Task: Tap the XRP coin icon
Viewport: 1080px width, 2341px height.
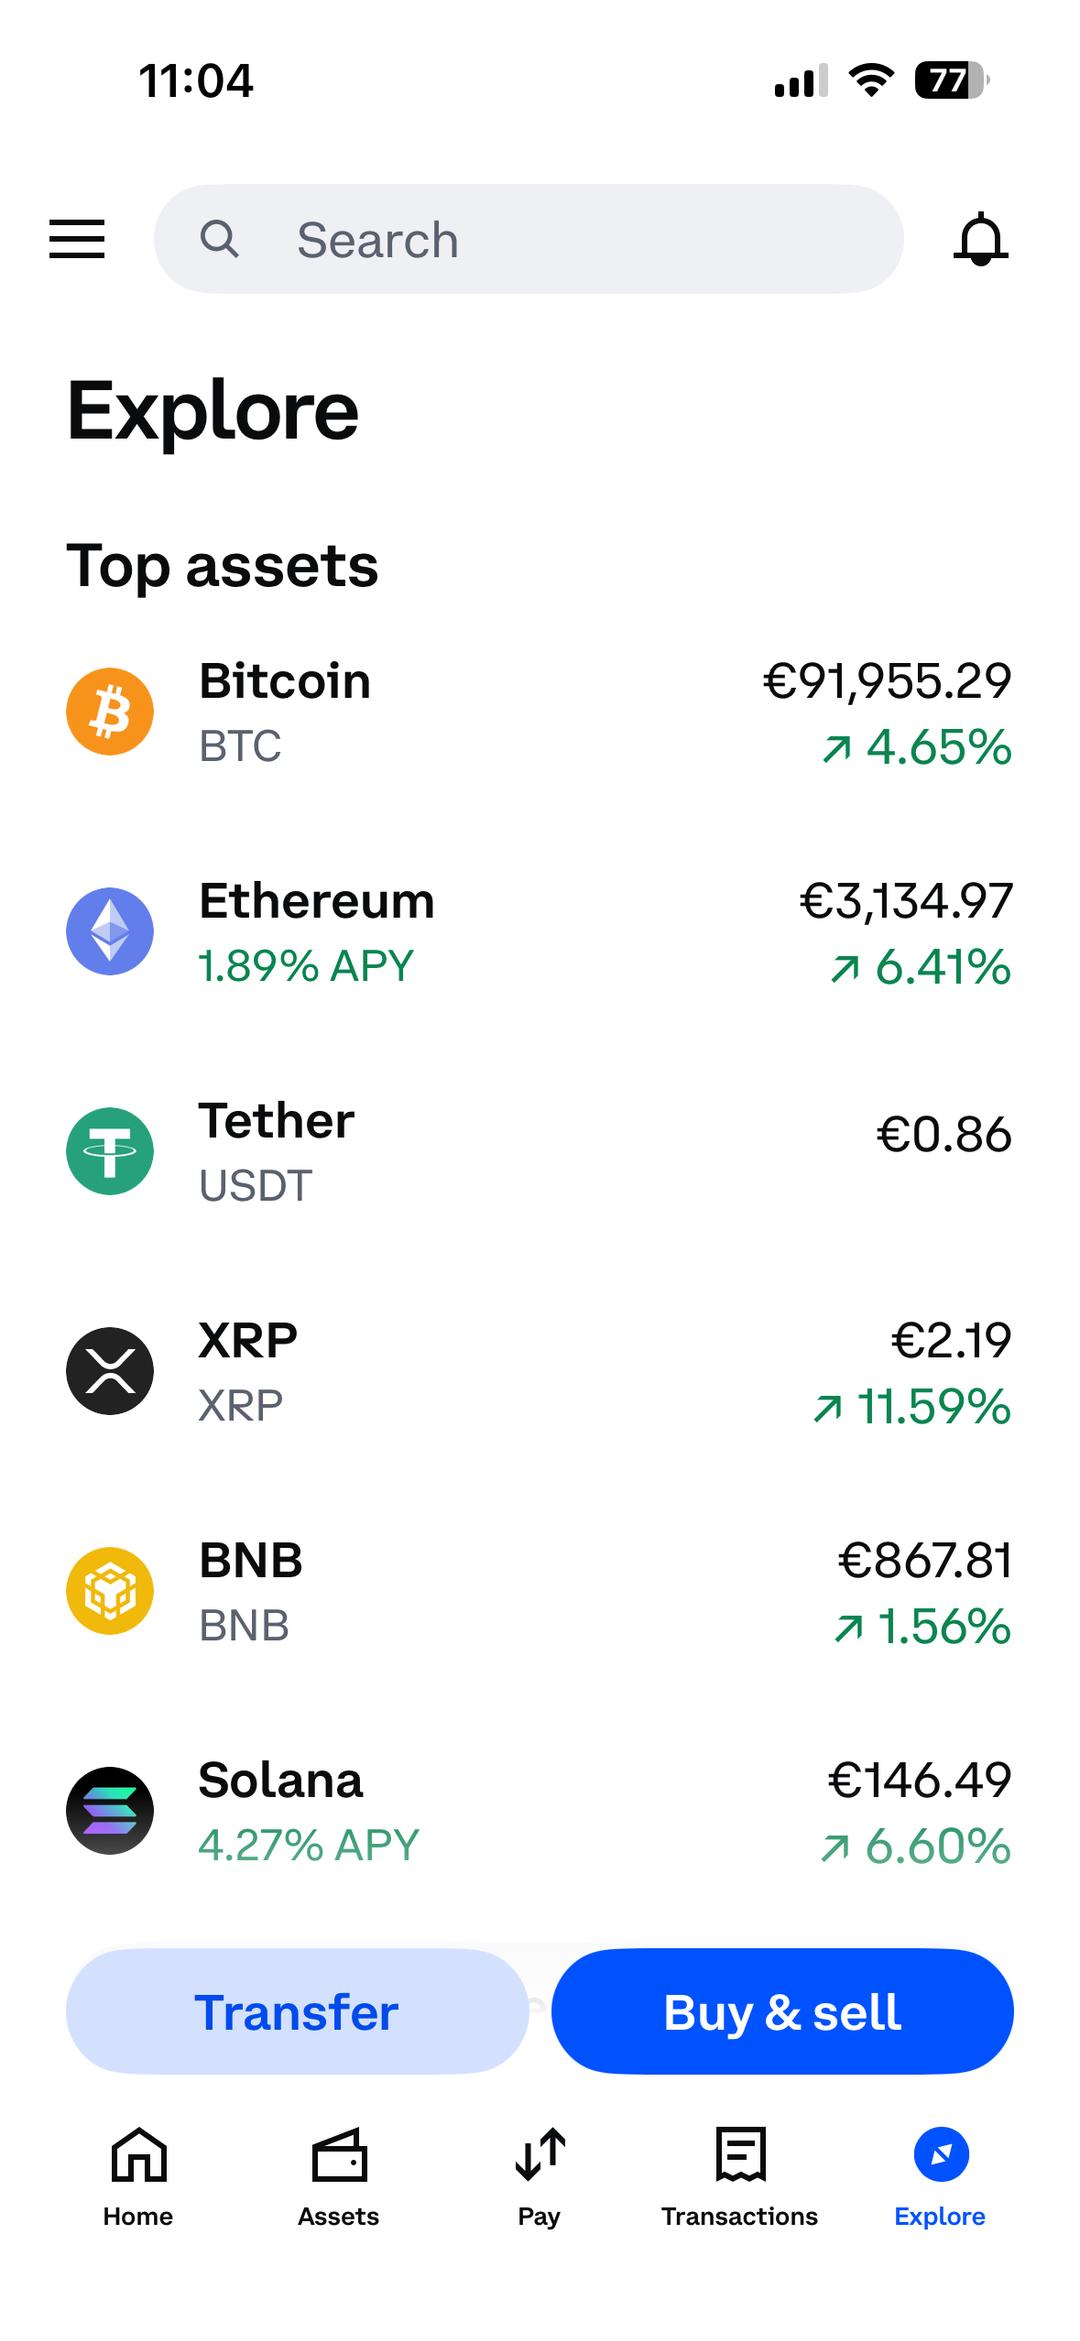Action: tap(110, 1371)
